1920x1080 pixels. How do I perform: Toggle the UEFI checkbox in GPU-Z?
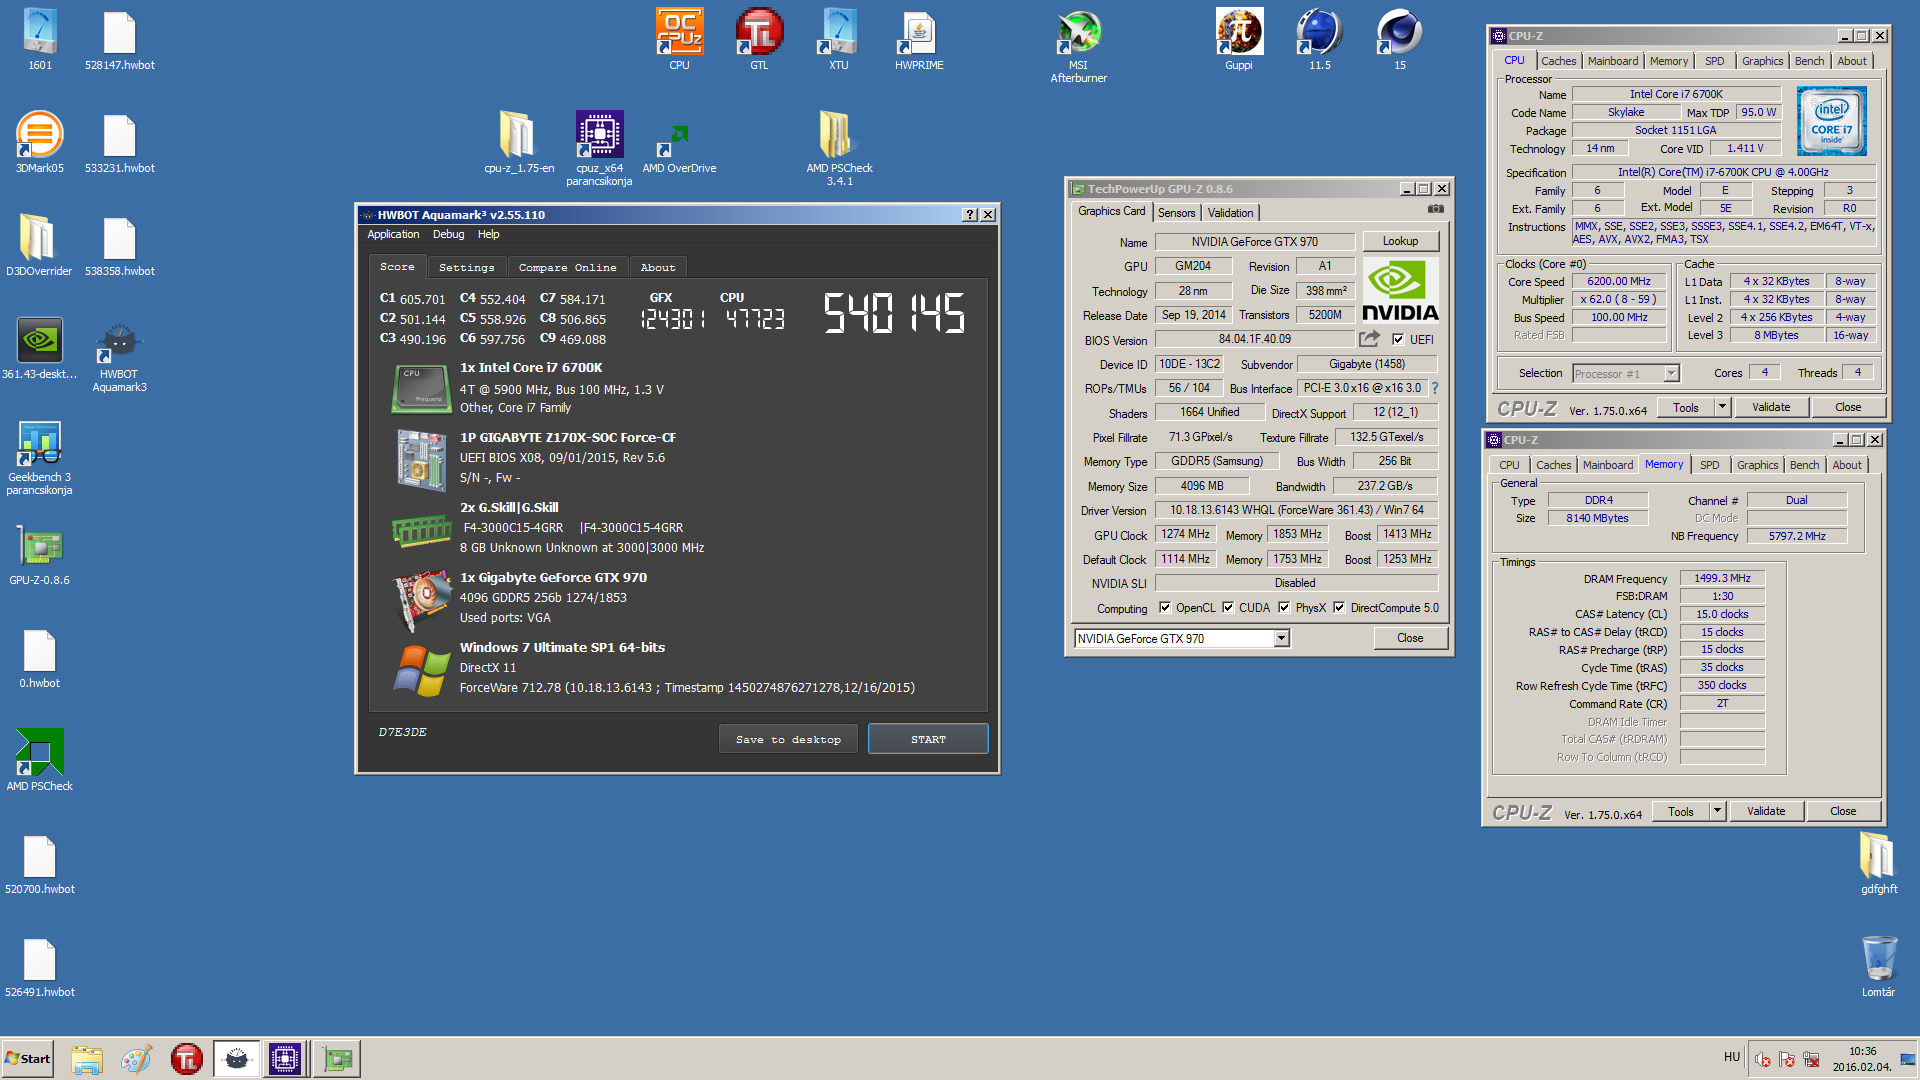pyautogui.click(x=1398, y=339)
